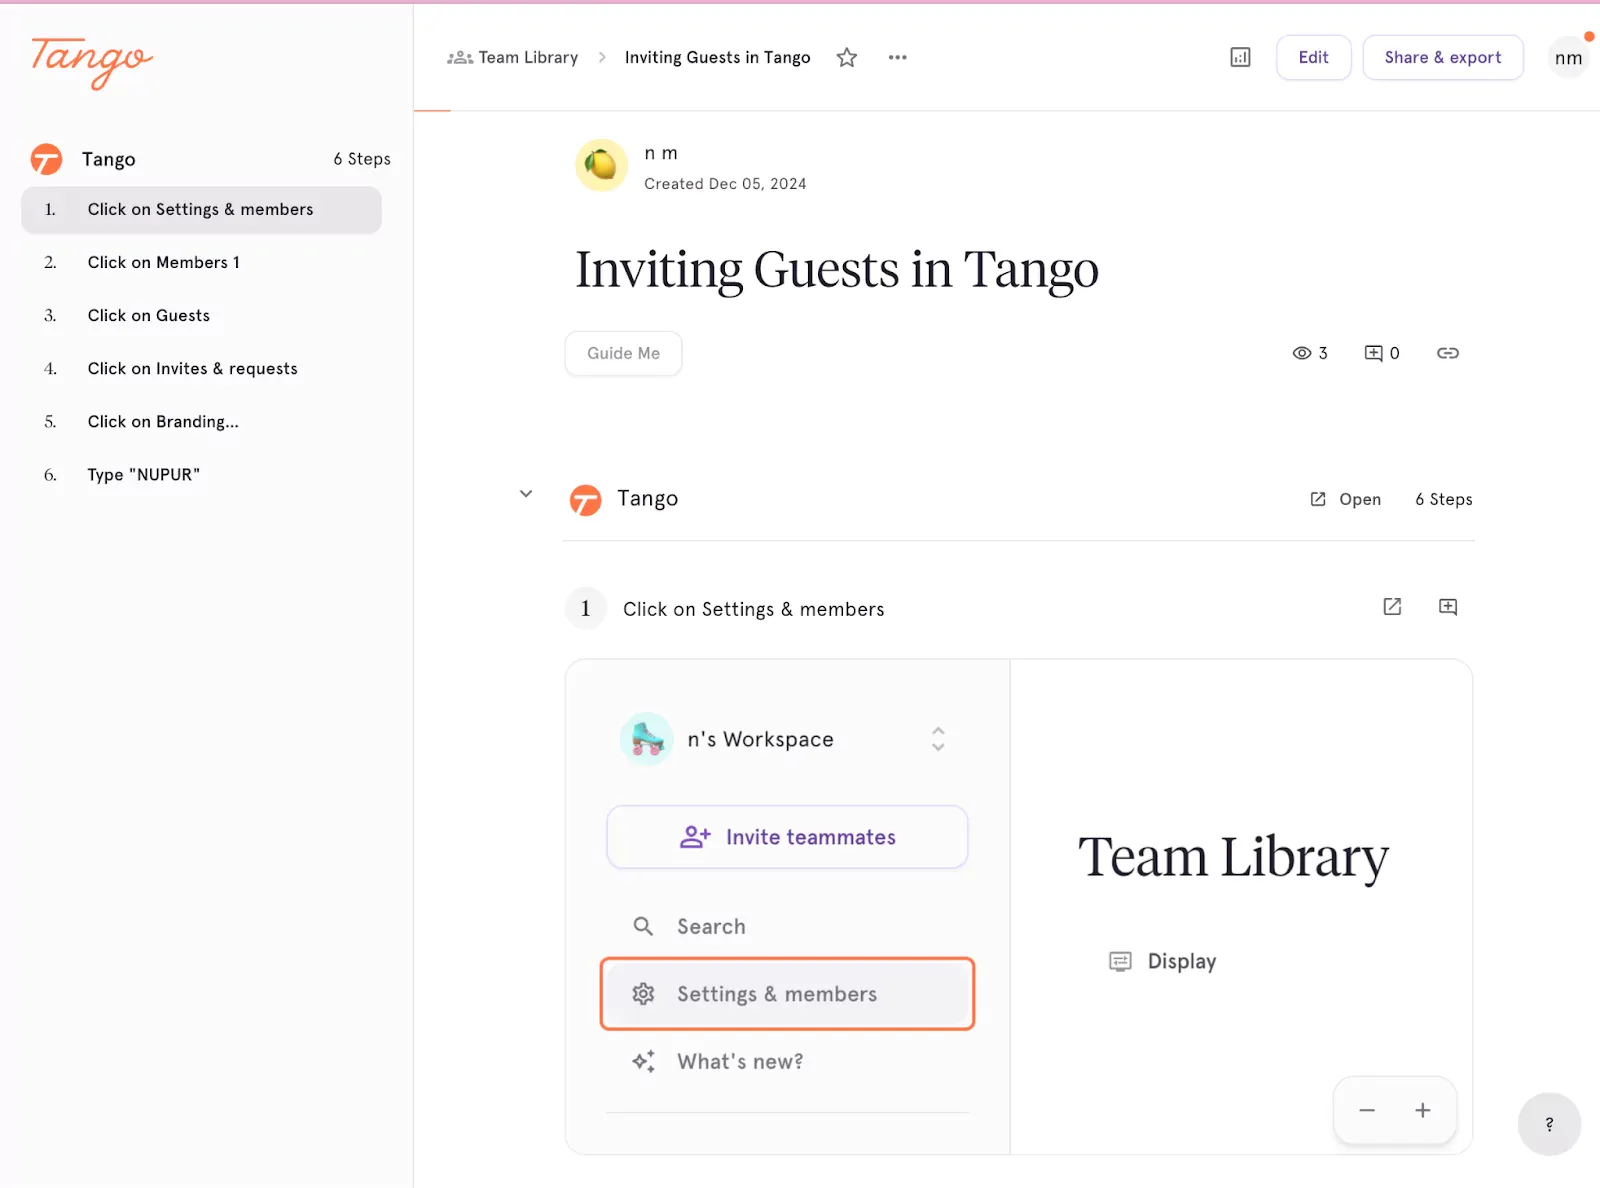Add comment to step 1 icon
The width and height of the screenshot is (1600, 1188).
click(1448, 607)
